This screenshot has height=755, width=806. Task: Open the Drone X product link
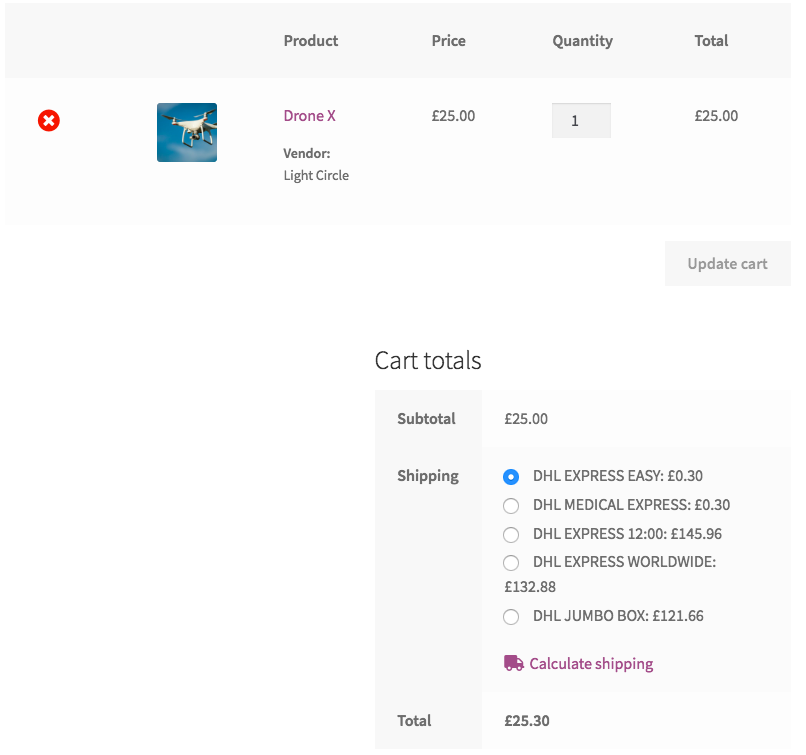[309, 116]
